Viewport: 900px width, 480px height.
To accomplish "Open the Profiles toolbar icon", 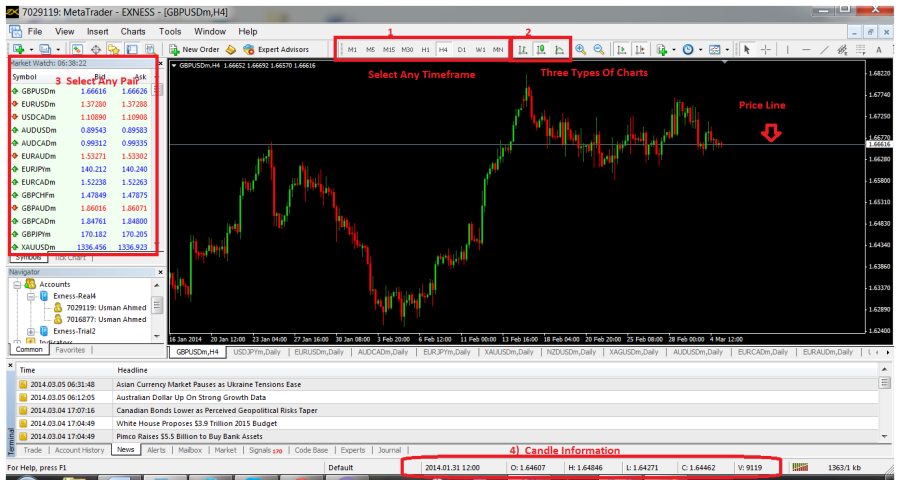I will click(x=45, y=49).
